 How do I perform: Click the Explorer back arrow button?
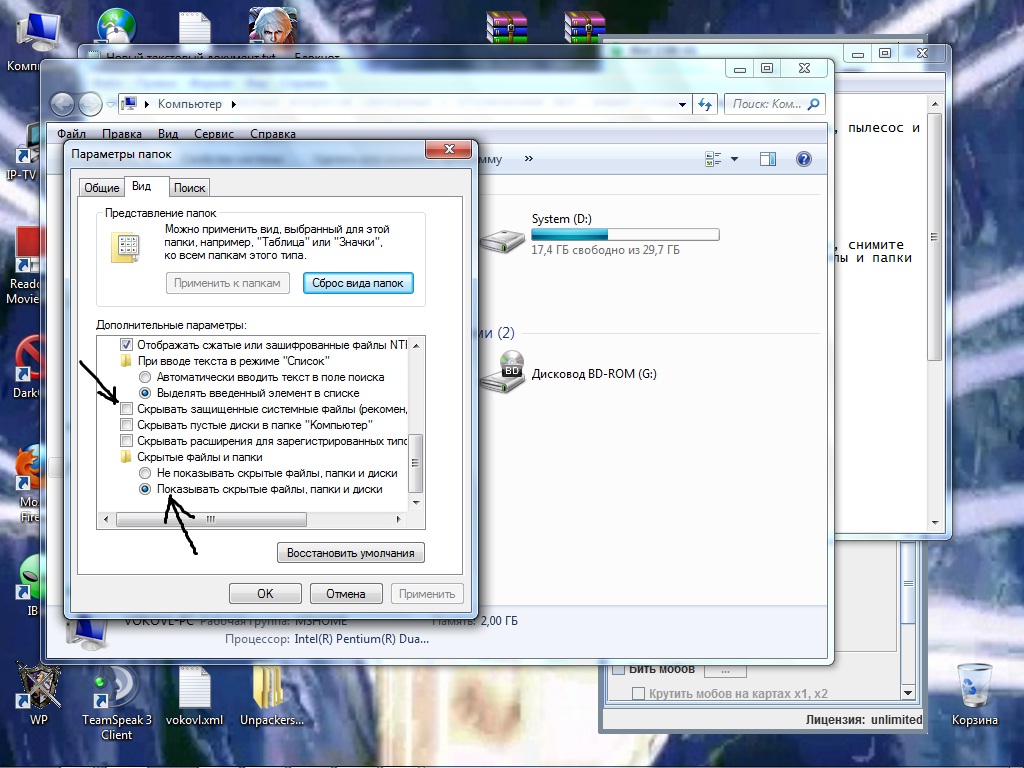coord(63,104)
